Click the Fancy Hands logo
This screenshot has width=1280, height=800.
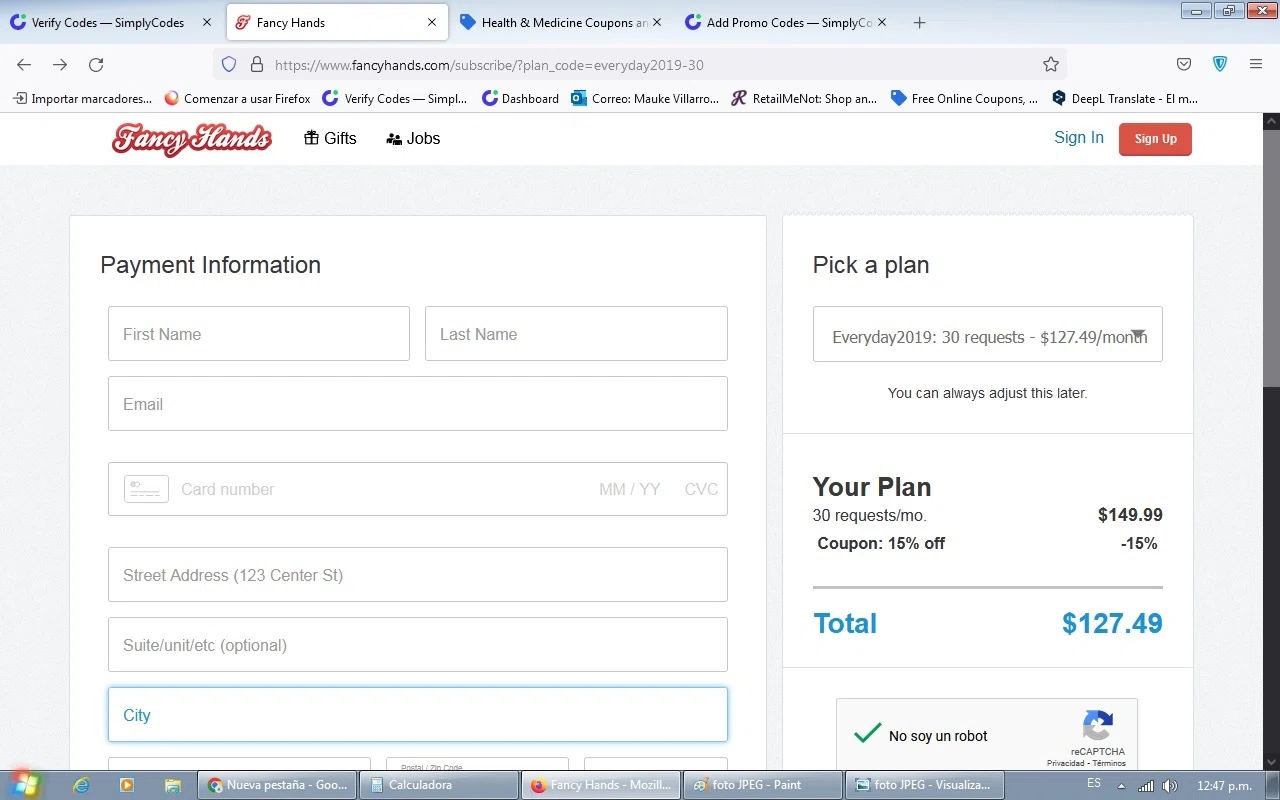pos(191,139)
